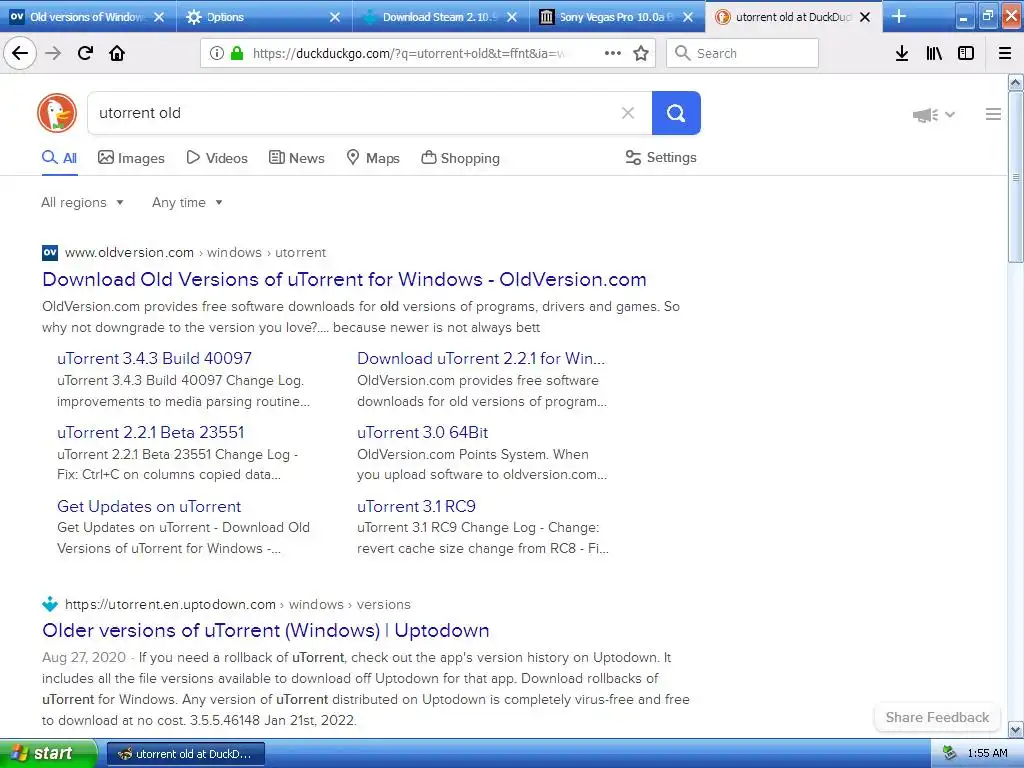Click the page scrollbar up arrow
Viewport: 1024px width, 768px height.
point(1016,82)
